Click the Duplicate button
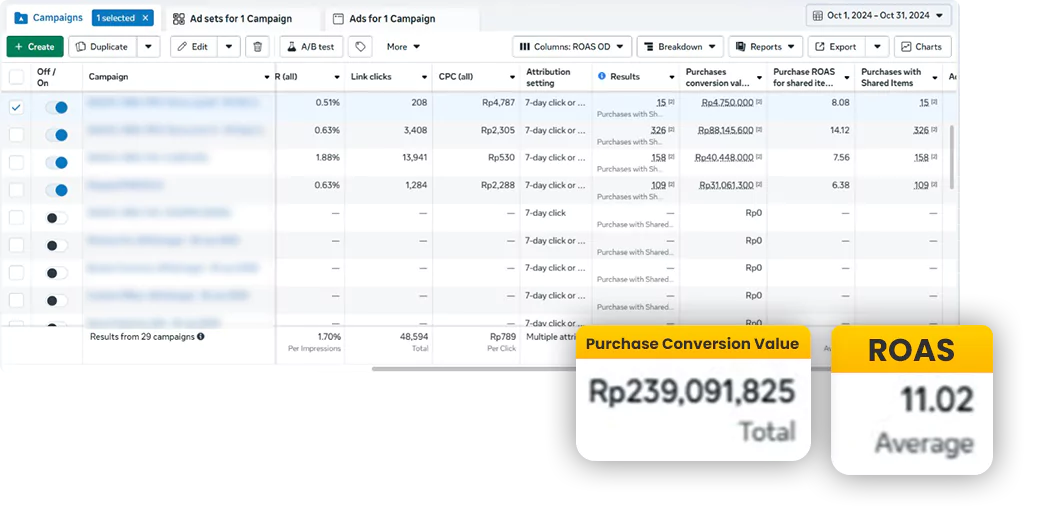Viewport: 1046px width, 514px height. point(101,47)
